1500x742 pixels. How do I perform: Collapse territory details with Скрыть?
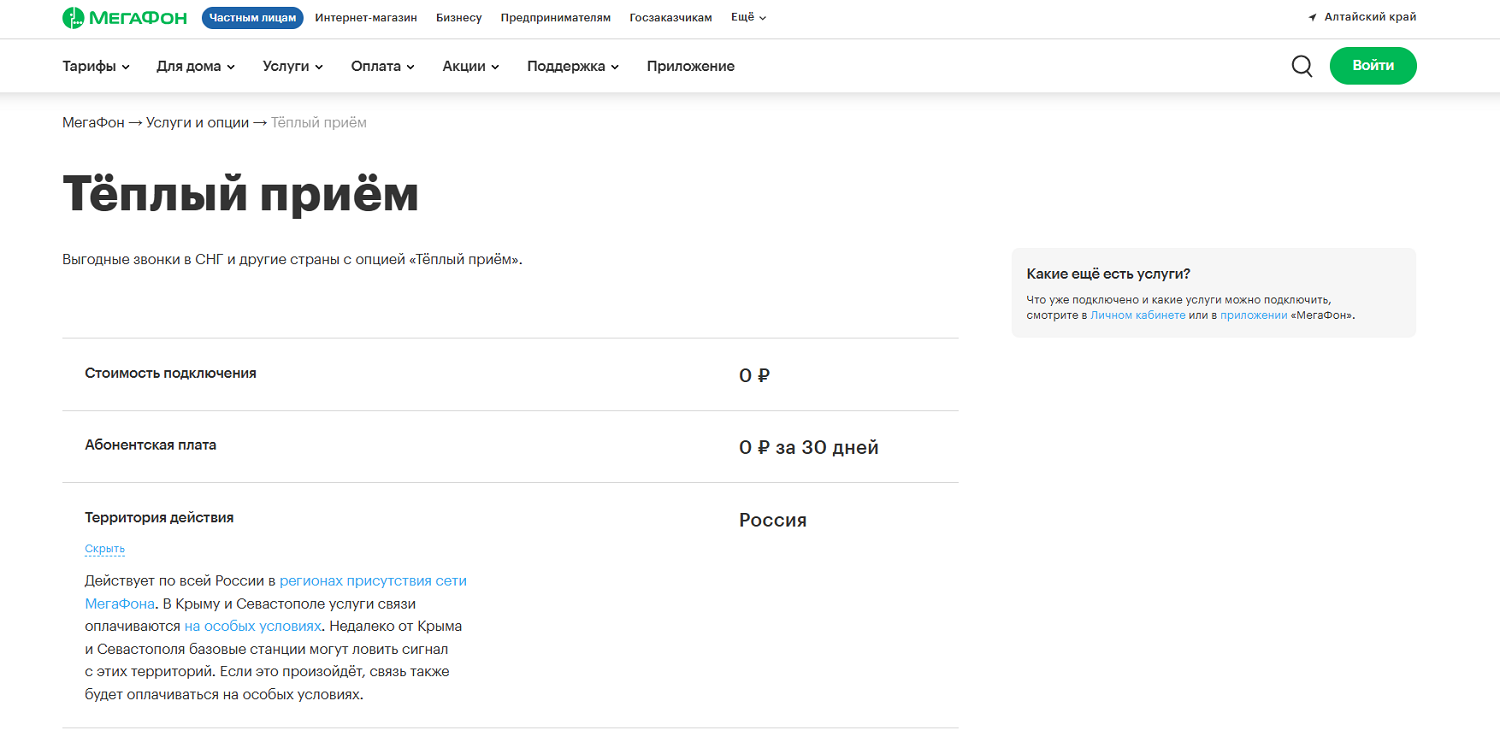pos(105,549)
